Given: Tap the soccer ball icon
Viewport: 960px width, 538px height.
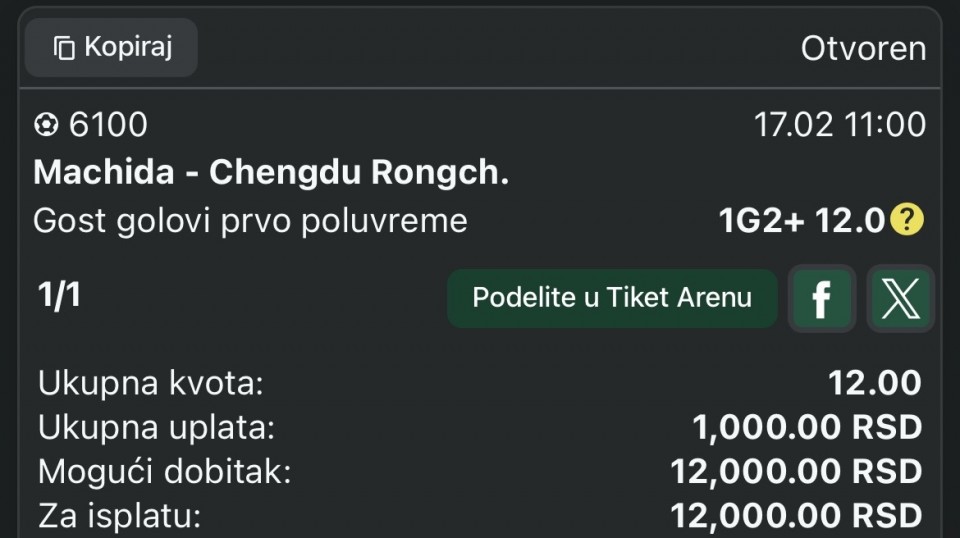Looking at the screenshot, I should click(x=46, y=125).
